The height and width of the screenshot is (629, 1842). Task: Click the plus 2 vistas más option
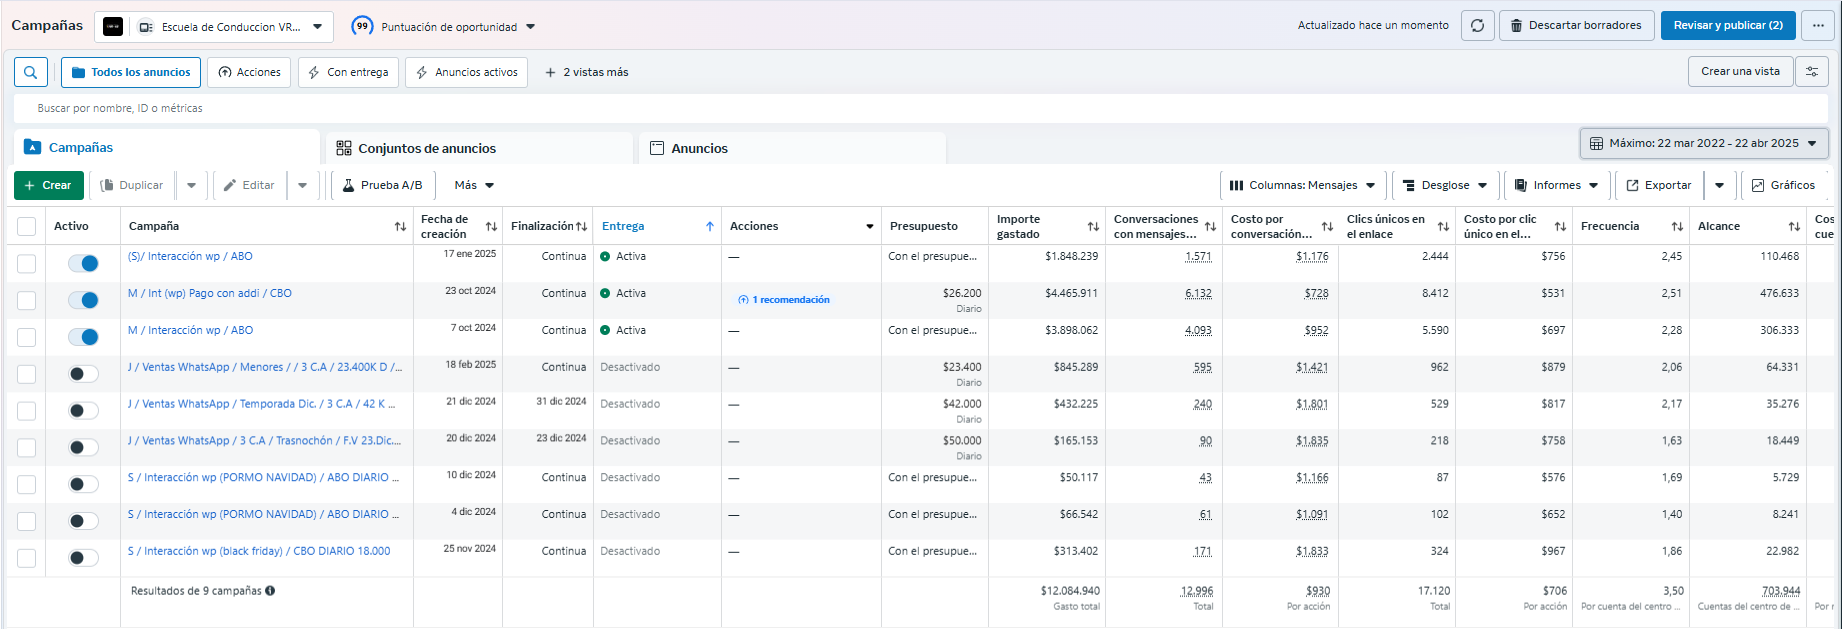[586, 72]
